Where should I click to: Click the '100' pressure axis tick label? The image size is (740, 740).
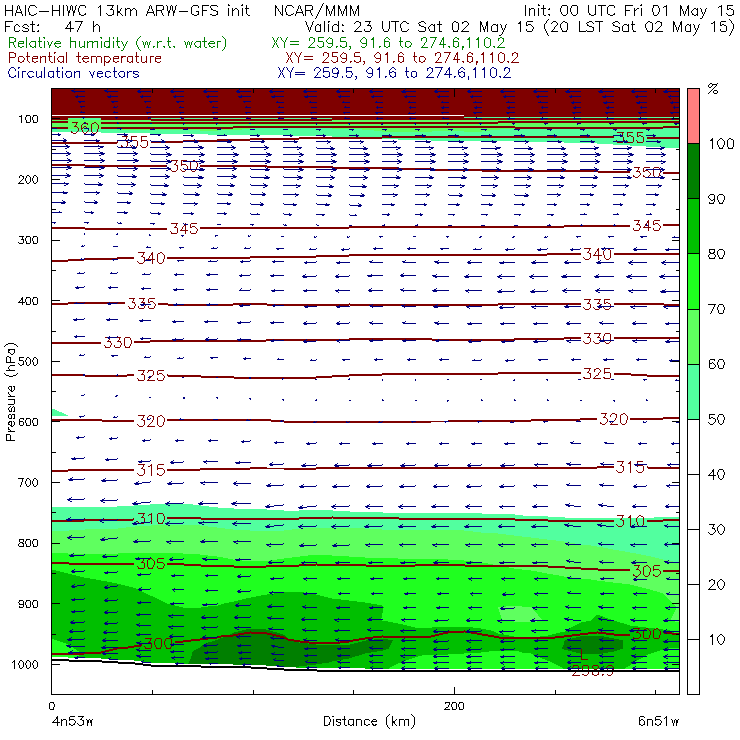[28, 119]
